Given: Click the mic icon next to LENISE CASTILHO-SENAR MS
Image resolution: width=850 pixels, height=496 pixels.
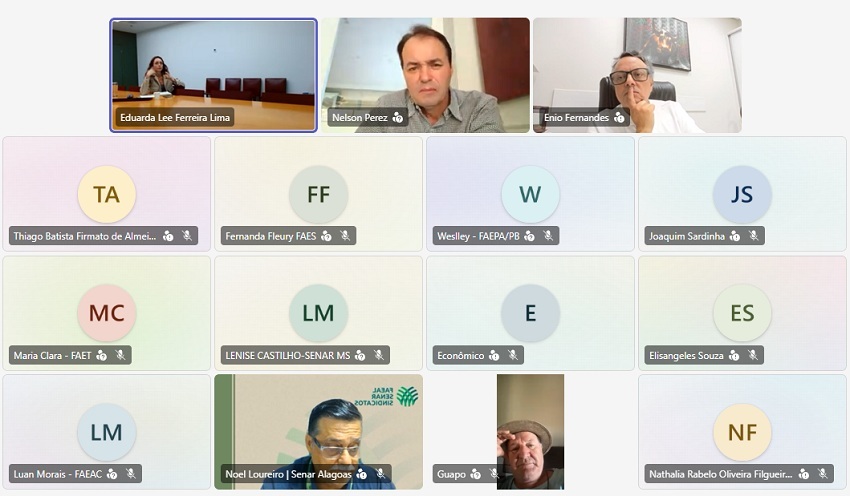Looking at the screenshot, I should pyautogui.click(x=378, y=355).
